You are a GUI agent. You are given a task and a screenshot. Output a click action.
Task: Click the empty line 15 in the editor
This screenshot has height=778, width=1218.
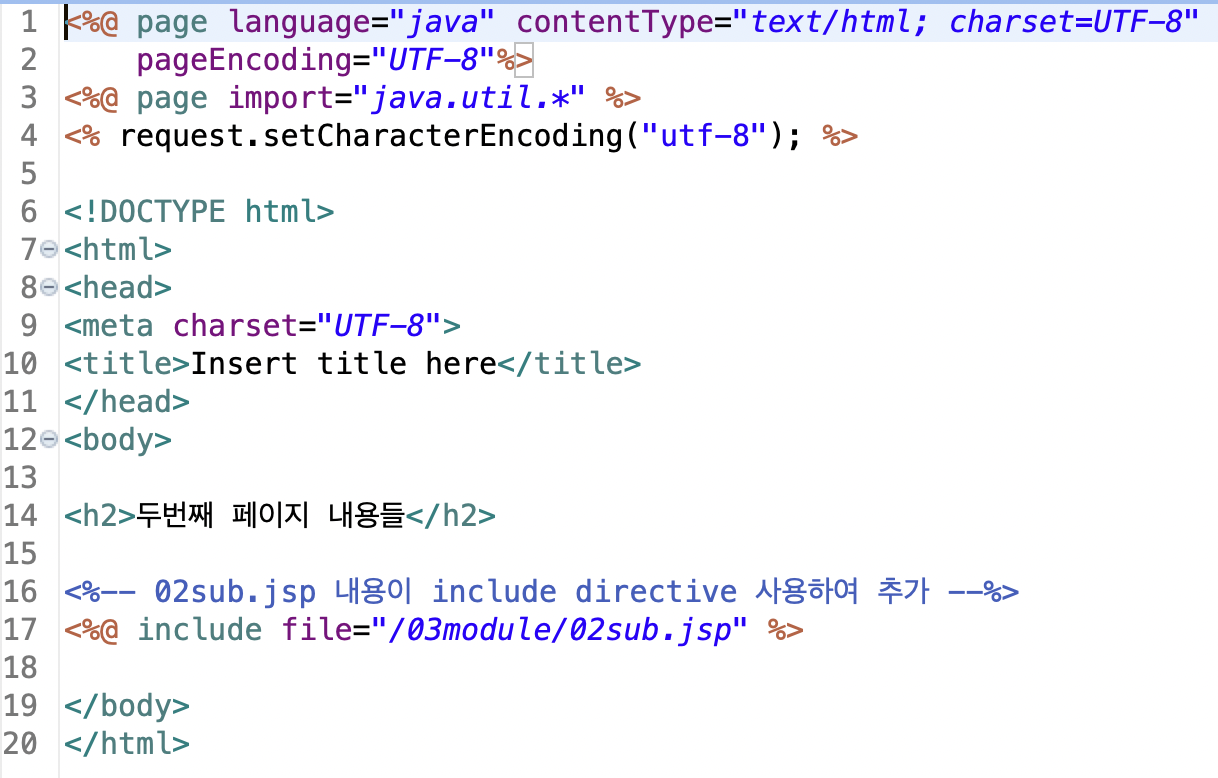tap(638, 554)
